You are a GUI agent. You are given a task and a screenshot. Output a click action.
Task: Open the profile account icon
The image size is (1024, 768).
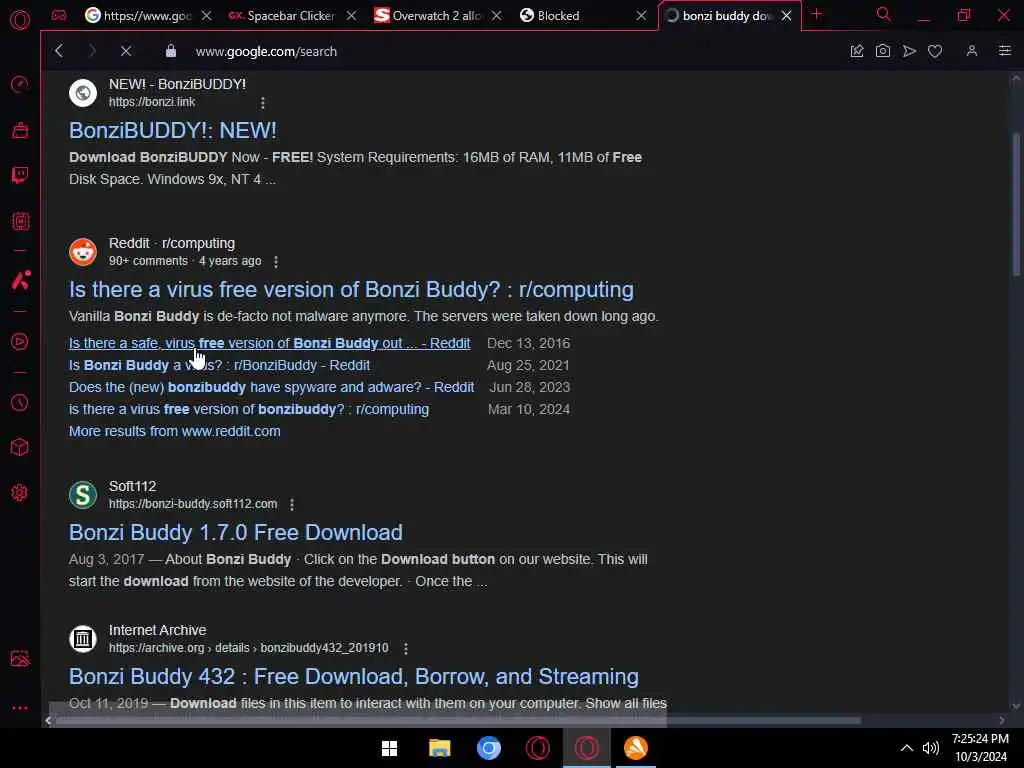(x=972, y=51)
